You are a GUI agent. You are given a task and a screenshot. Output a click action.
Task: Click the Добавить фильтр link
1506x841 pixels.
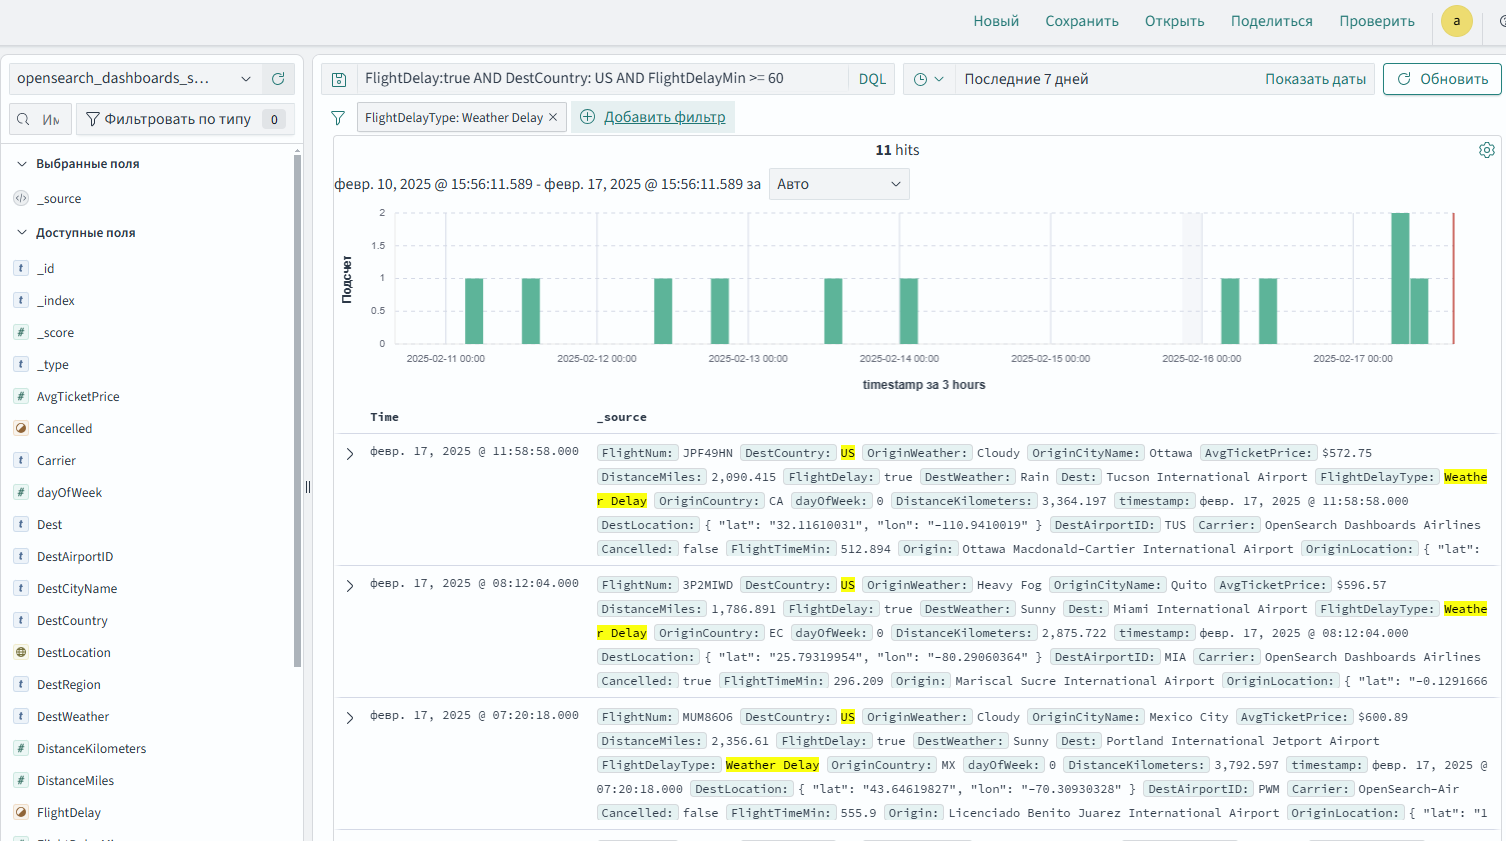pos(664,117)
